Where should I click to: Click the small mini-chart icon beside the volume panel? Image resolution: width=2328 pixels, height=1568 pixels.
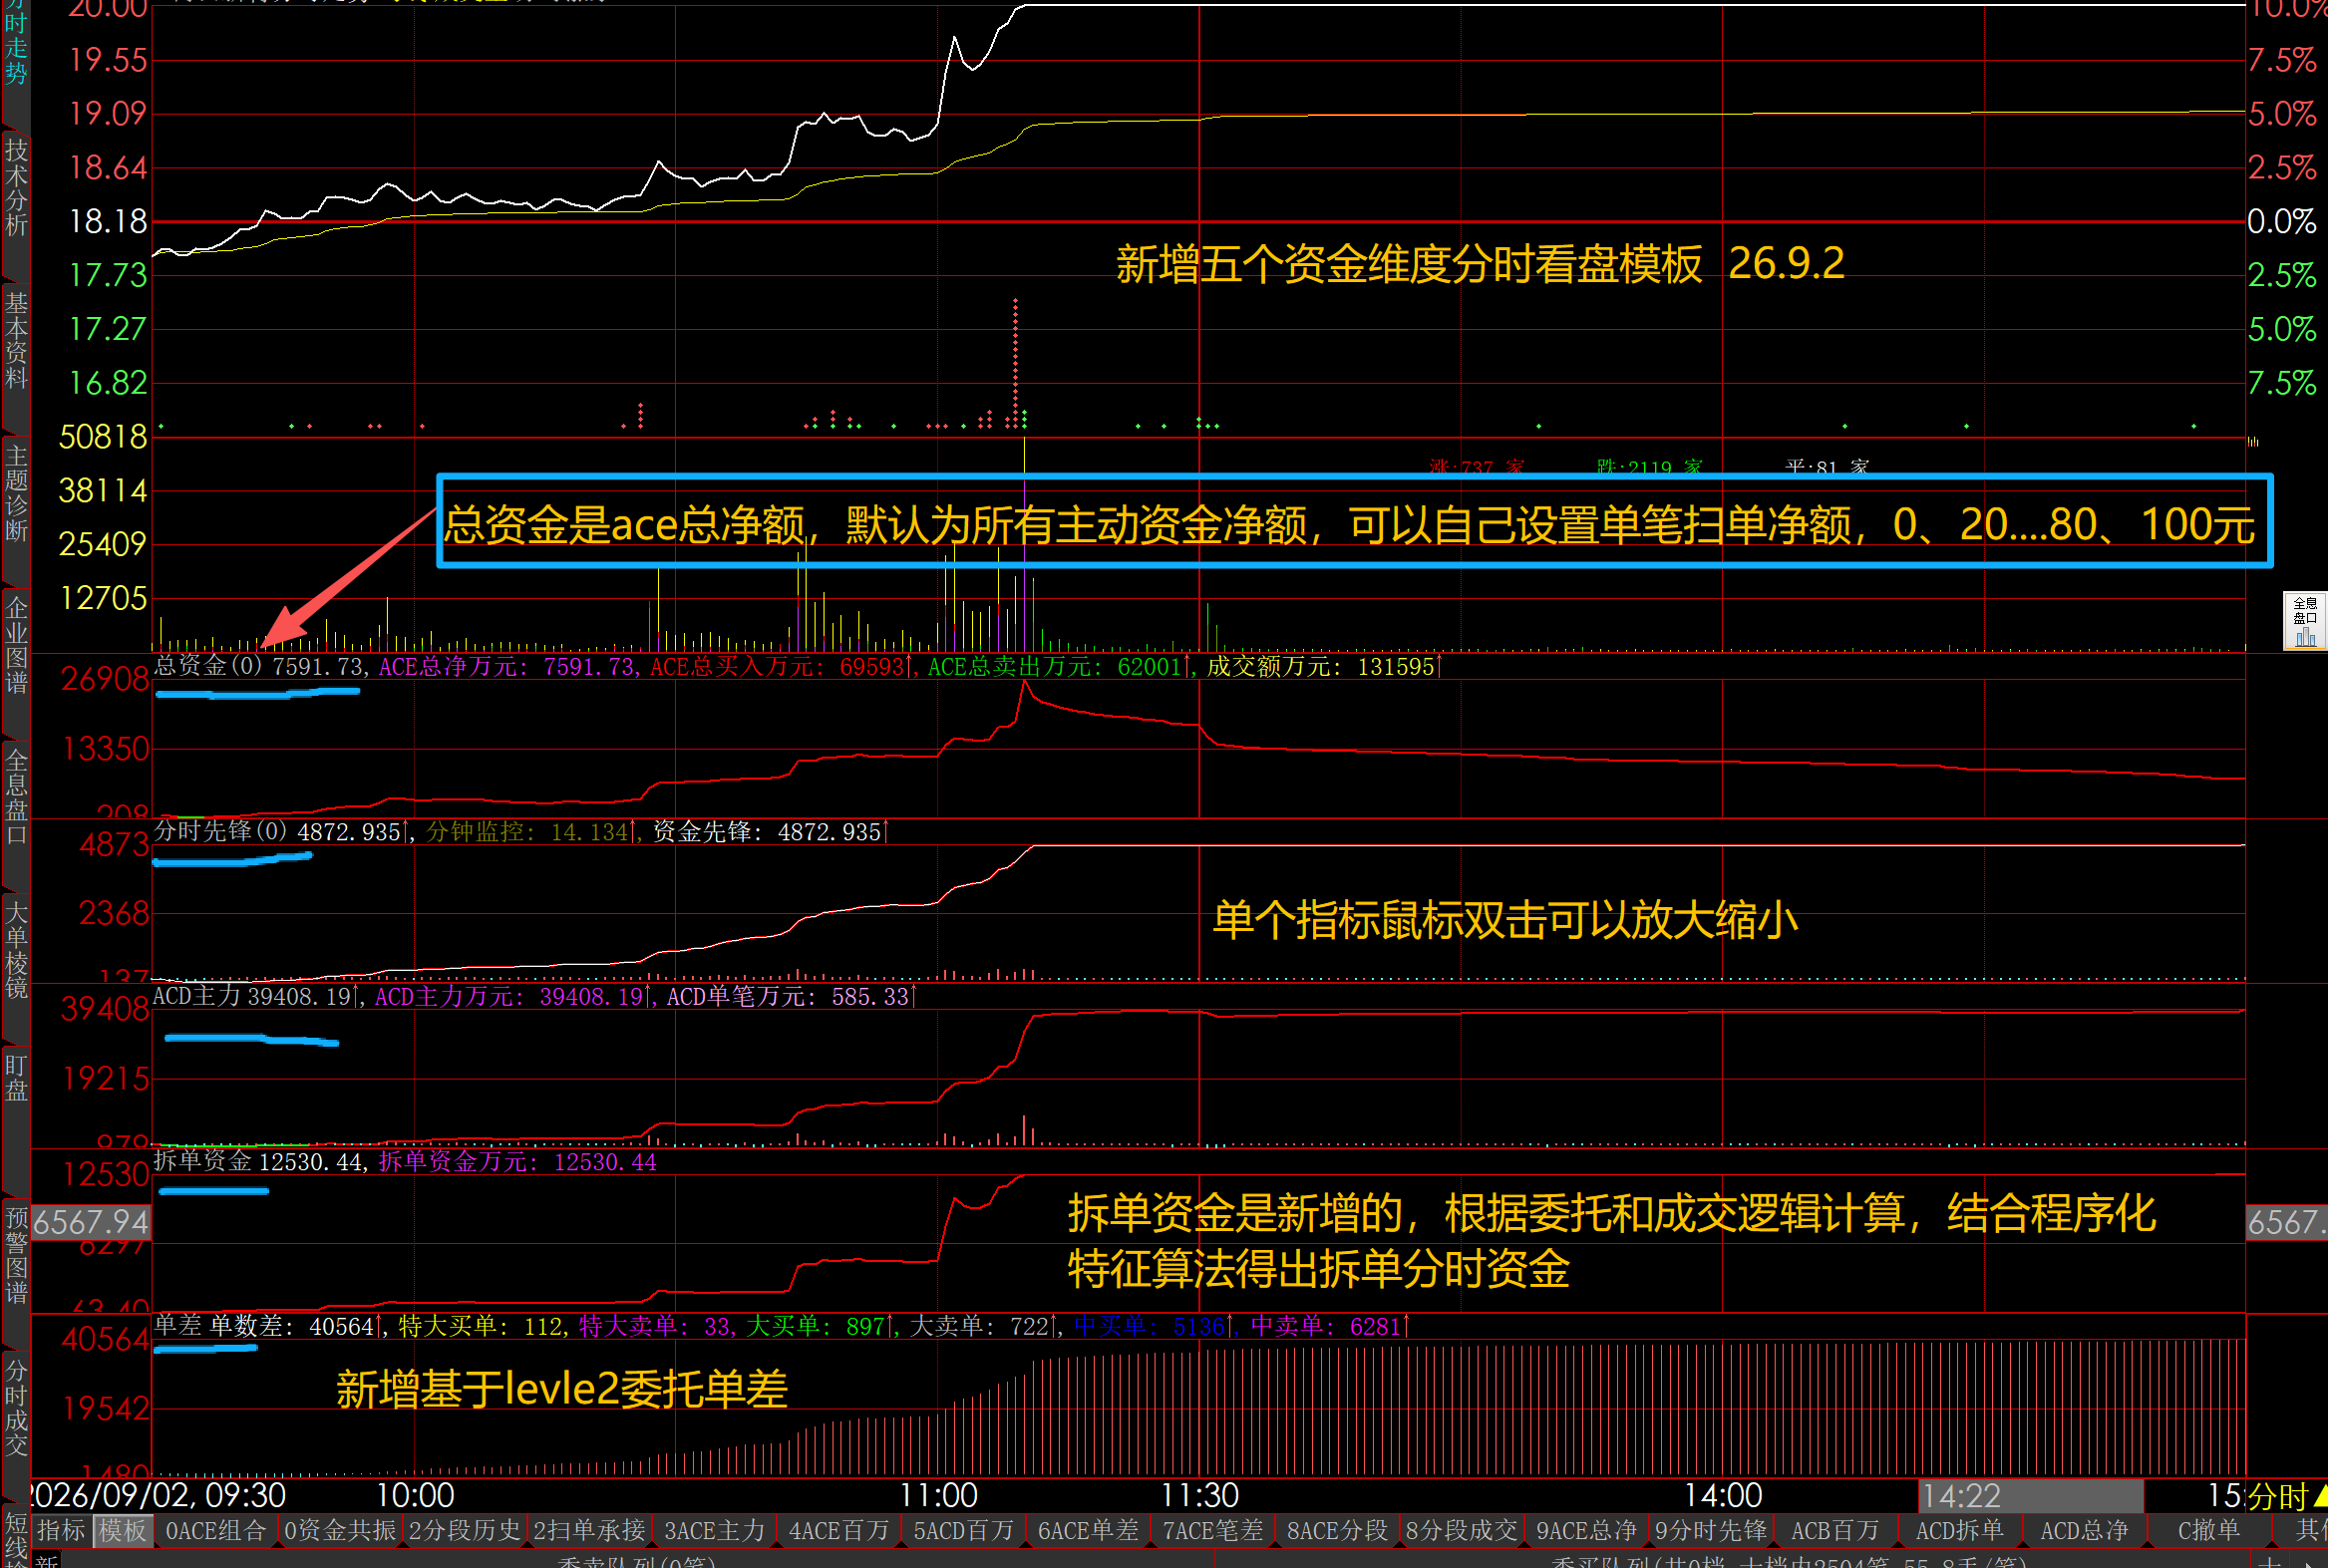(x=2253, y=441)
